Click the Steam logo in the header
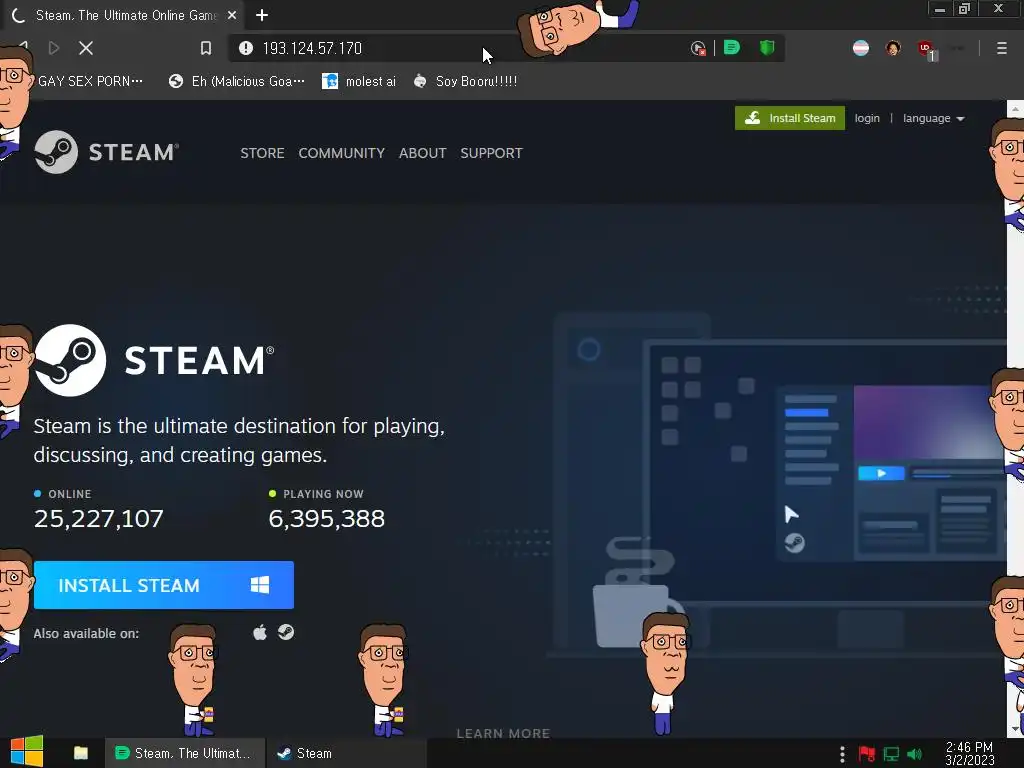1024x768 pixels. click(x=106, y=152)
